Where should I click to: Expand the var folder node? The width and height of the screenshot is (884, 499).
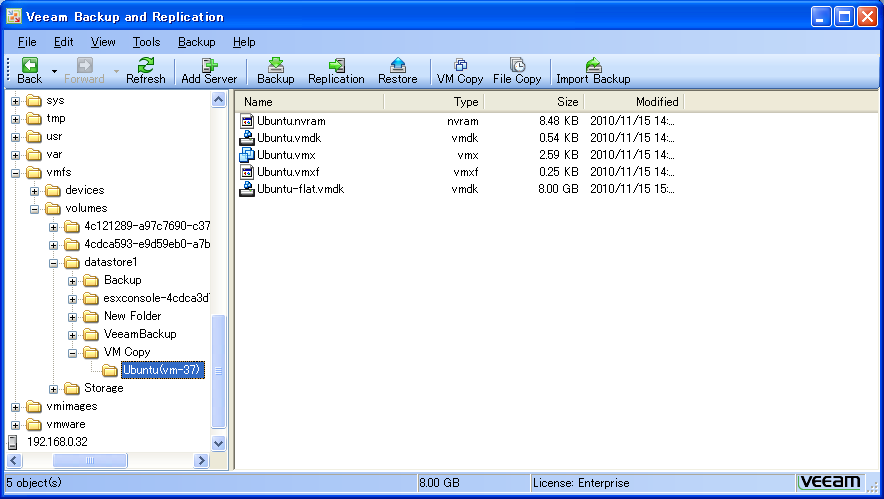point(16,156)
